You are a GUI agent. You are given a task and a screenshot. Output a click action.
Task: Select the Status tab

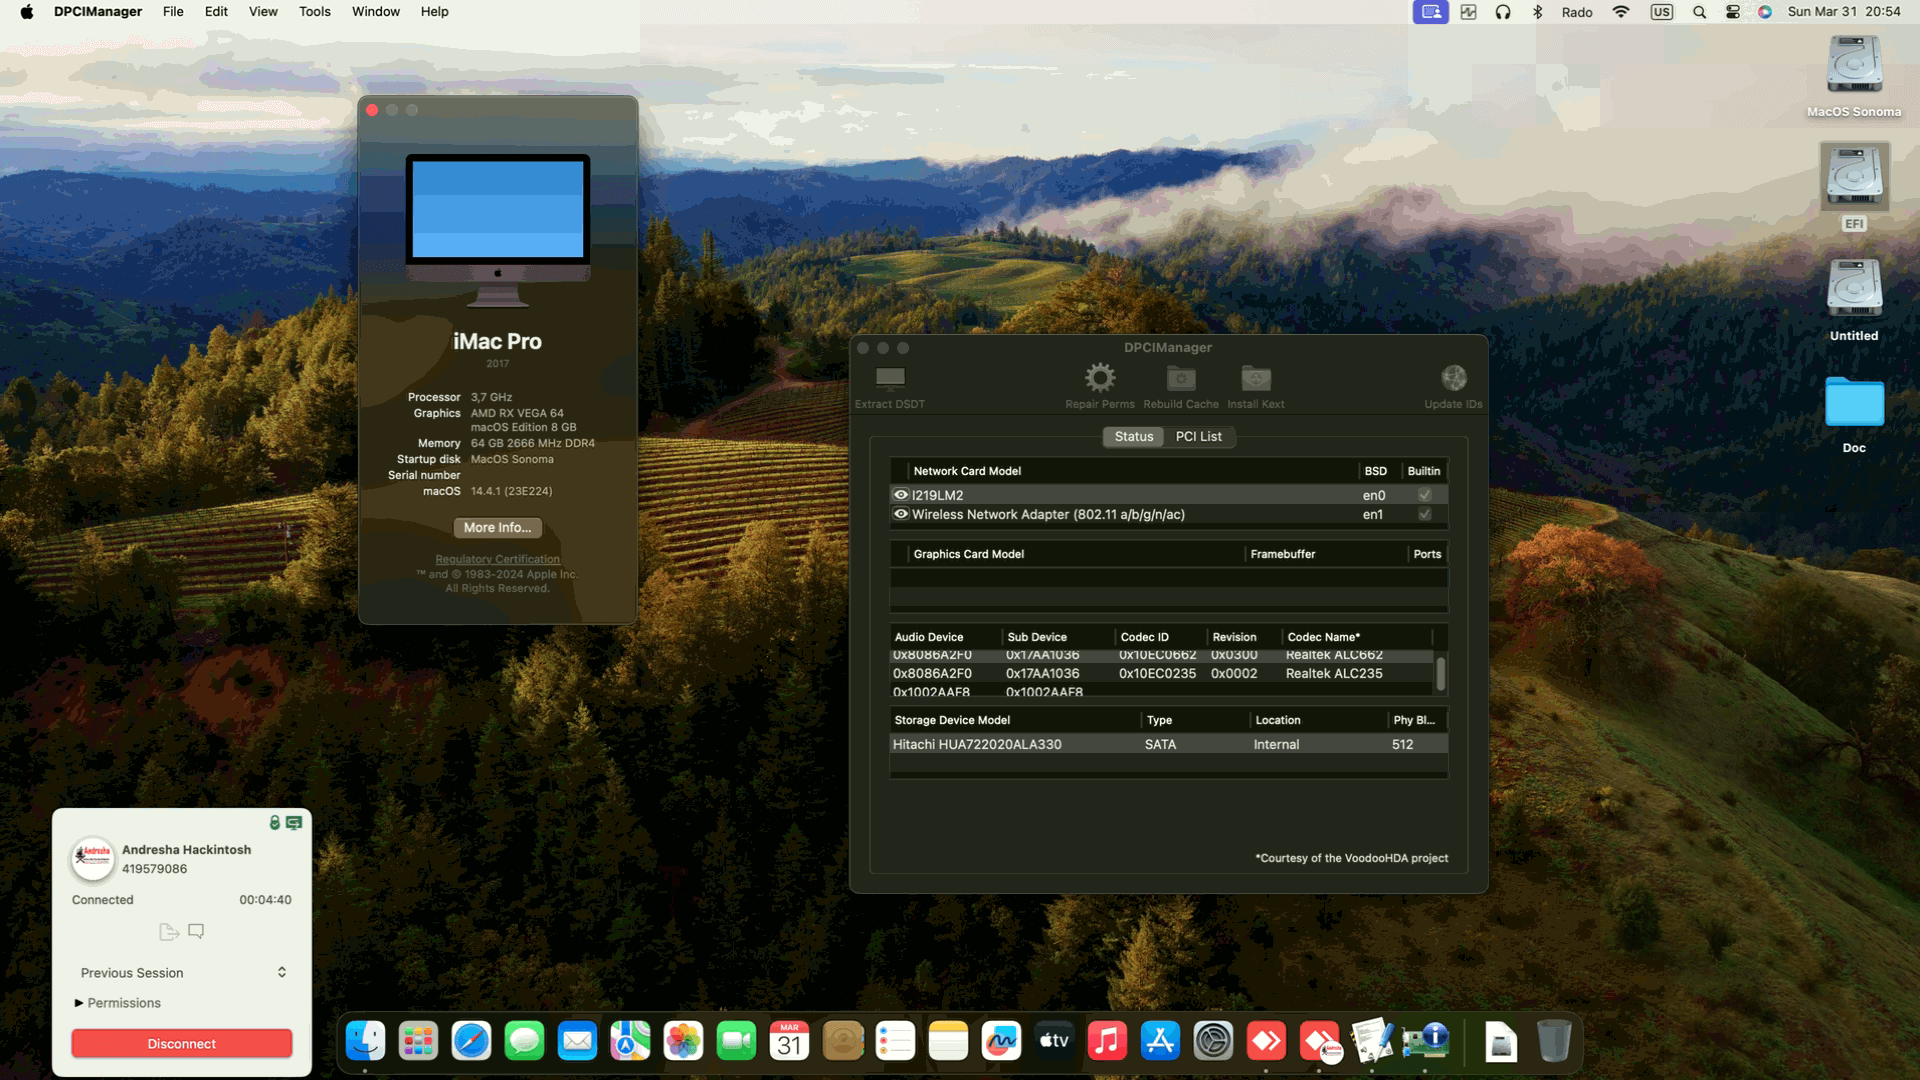click(1134, 437)
